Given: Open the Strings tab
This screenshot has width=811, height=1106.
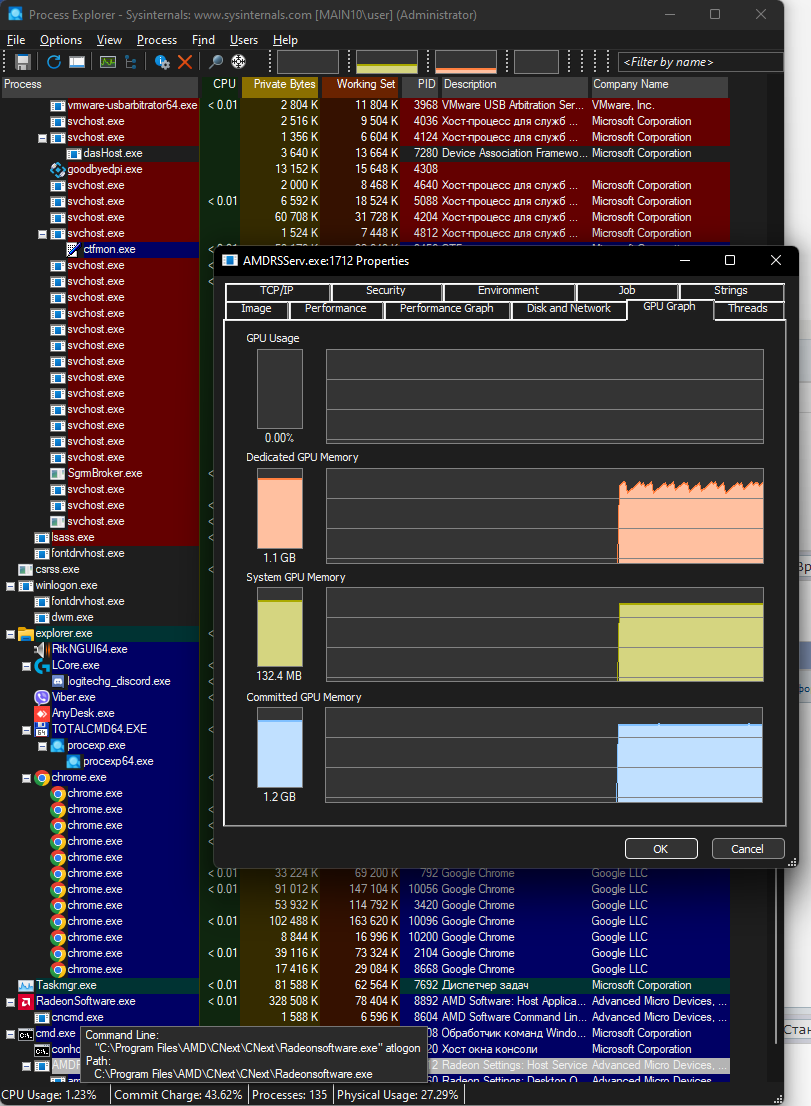Looking at the screenshot, I should pos(731,291).
